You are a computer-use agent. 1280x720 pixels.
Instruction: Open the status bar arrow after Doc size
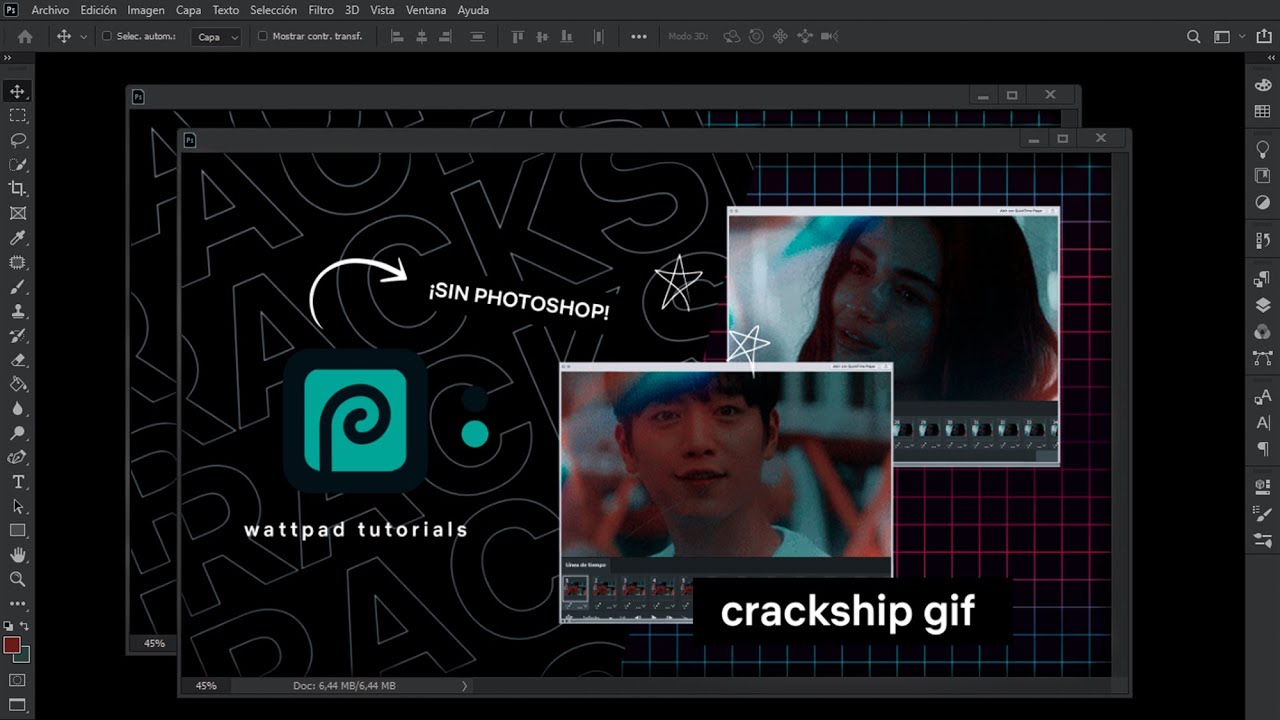point(463,686)
